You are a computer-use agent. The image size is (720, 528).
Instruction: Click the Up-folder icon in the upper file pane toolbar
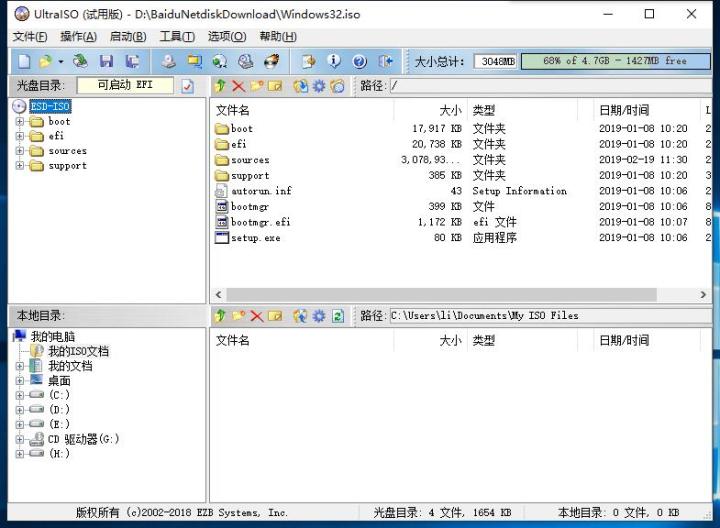220,86
